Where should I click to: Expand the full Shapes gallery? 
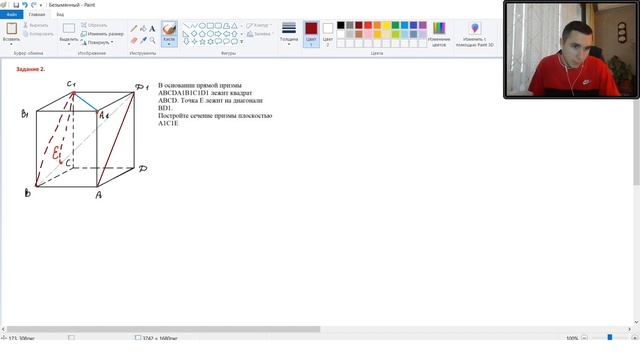click(242, 42)
